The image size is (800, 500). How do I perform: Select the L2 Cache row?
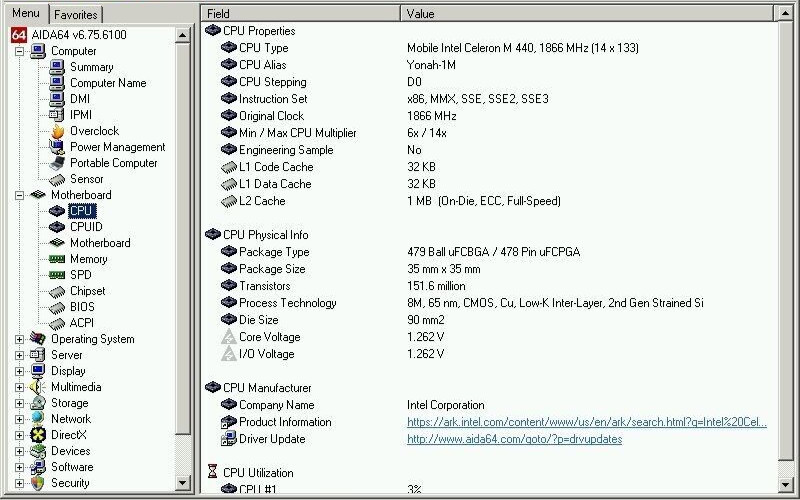coord(490,201)
